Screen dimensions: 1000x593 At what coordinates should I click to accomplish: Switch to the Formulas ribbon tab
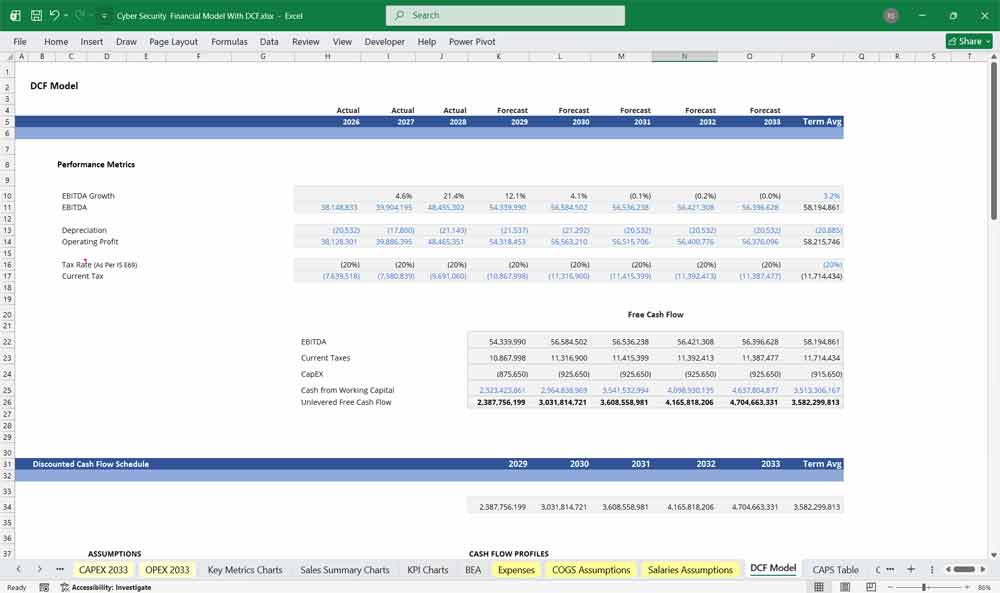(x=229, y=41)
